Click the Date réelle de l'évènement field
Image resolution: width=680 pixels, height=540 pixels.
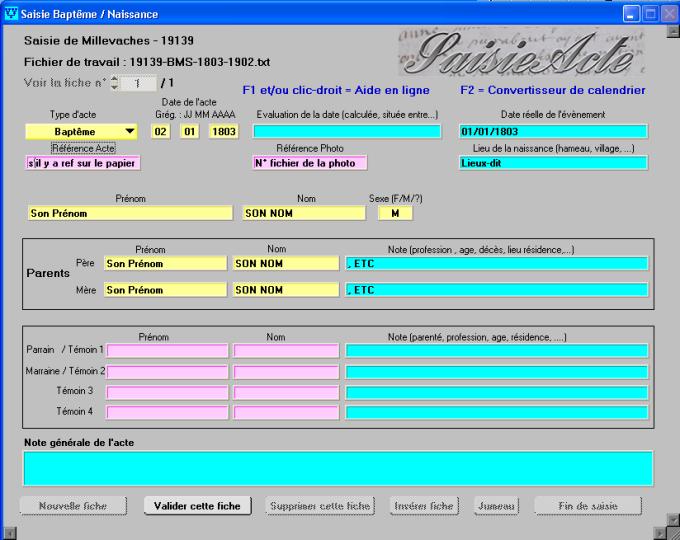pos(553,131)
